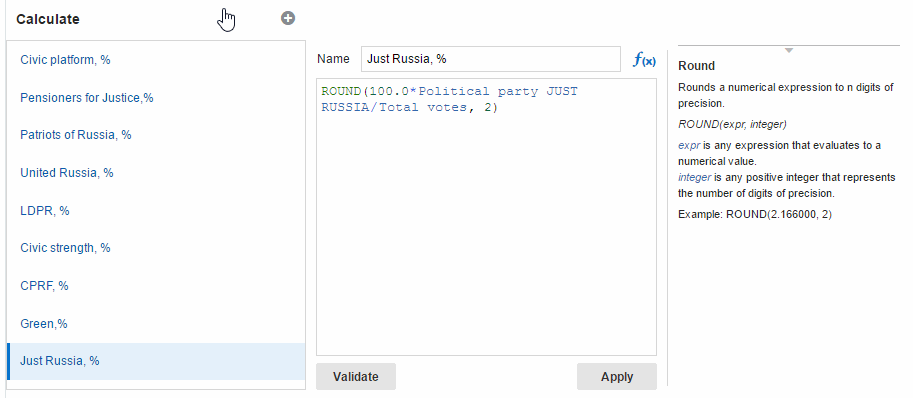This screenshot has width=913, height=398.
Task: Click the Calculate panel heading
Action: pyautogui.click(x=48, y=19)
